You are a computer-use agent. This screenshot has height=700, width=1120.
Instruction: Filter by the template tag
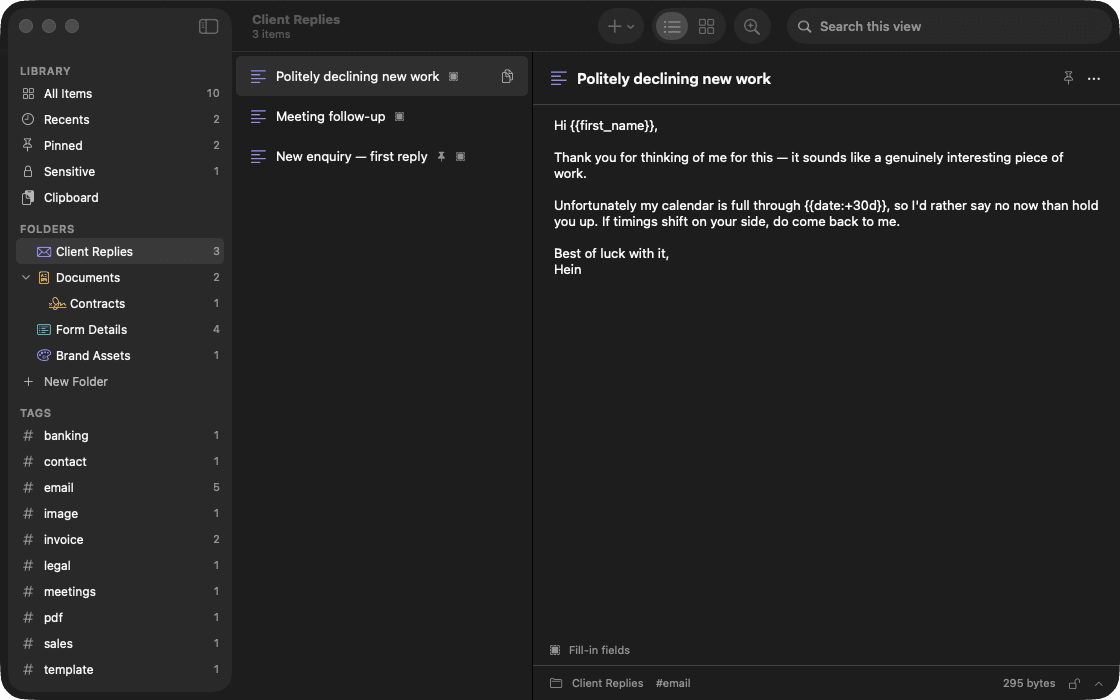pos(120,670)
